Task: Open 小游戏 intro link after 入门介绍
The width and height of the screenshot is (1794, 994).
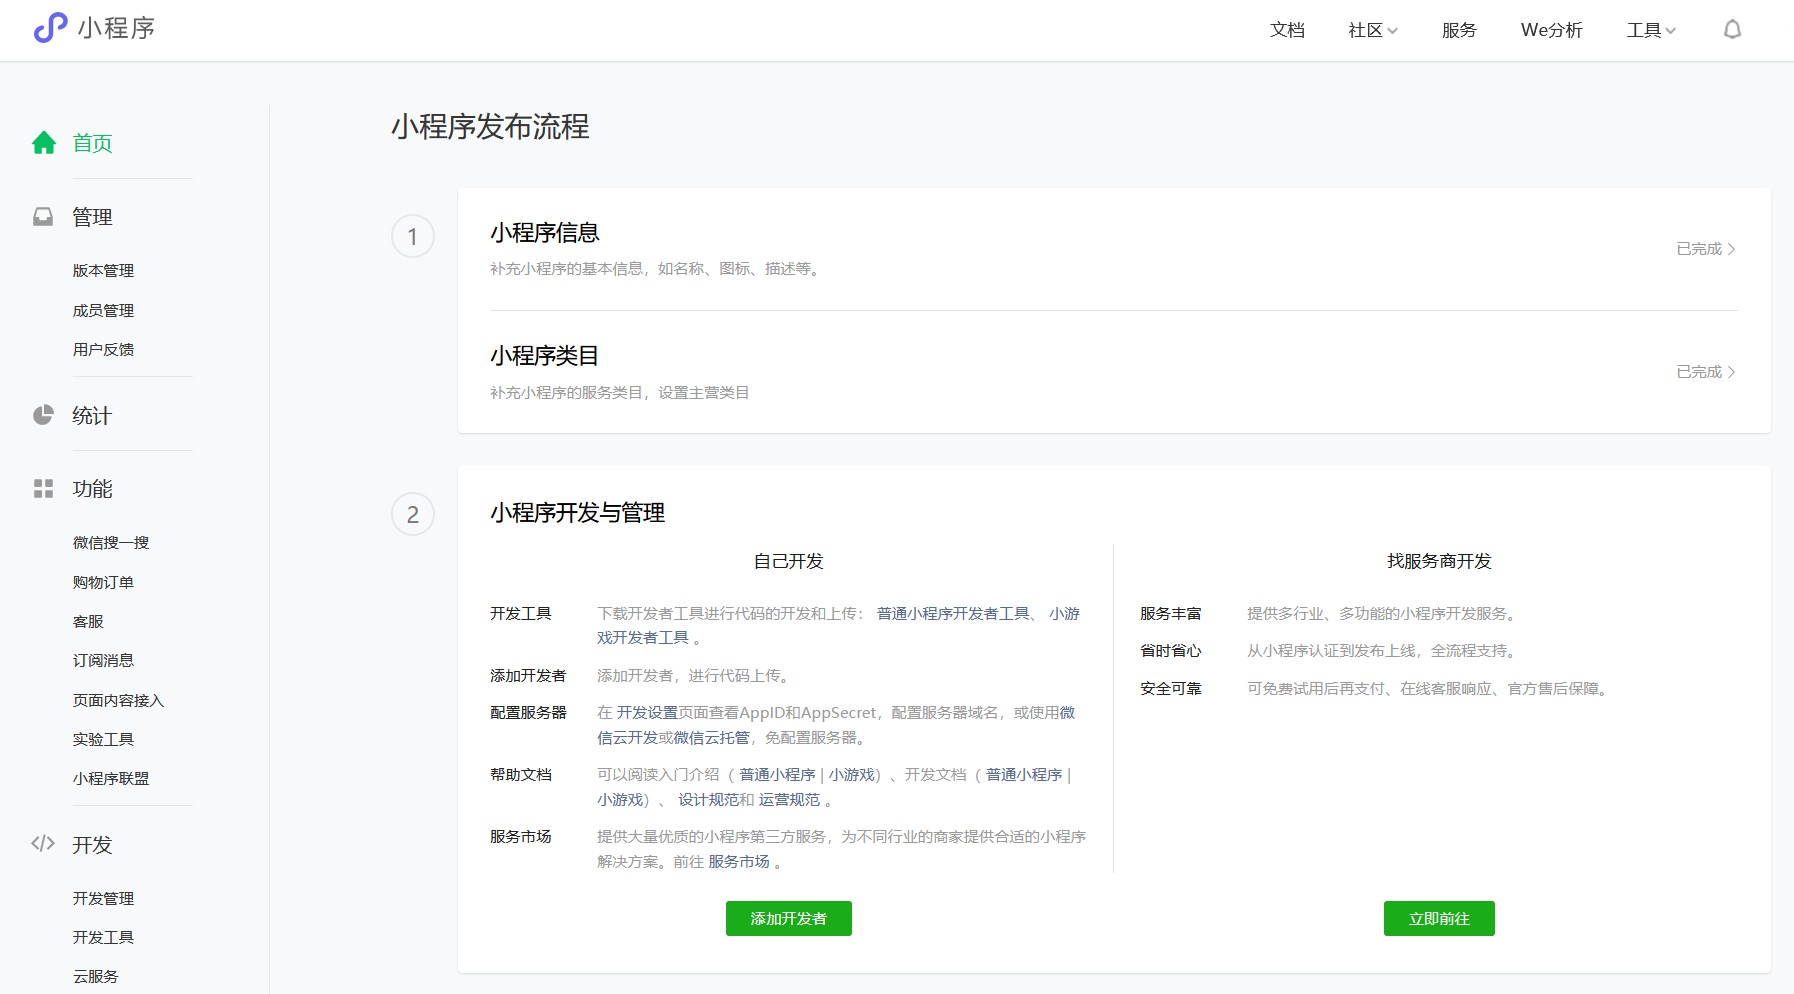Action: 851,774
